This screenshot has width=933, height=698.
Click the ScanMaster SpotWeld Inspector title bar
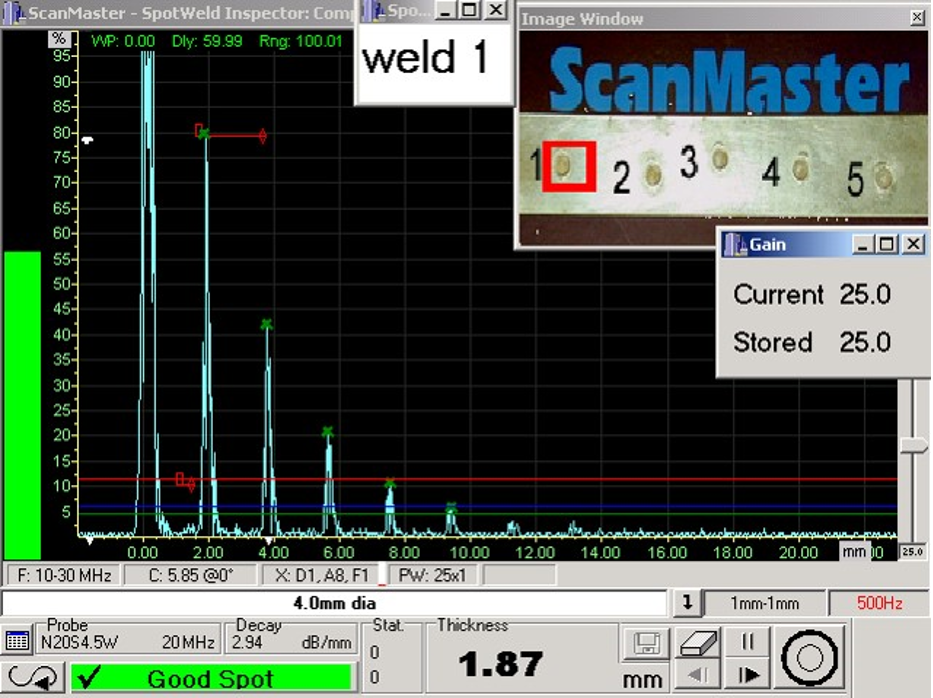pyautogui.click(x=179, y=12)
